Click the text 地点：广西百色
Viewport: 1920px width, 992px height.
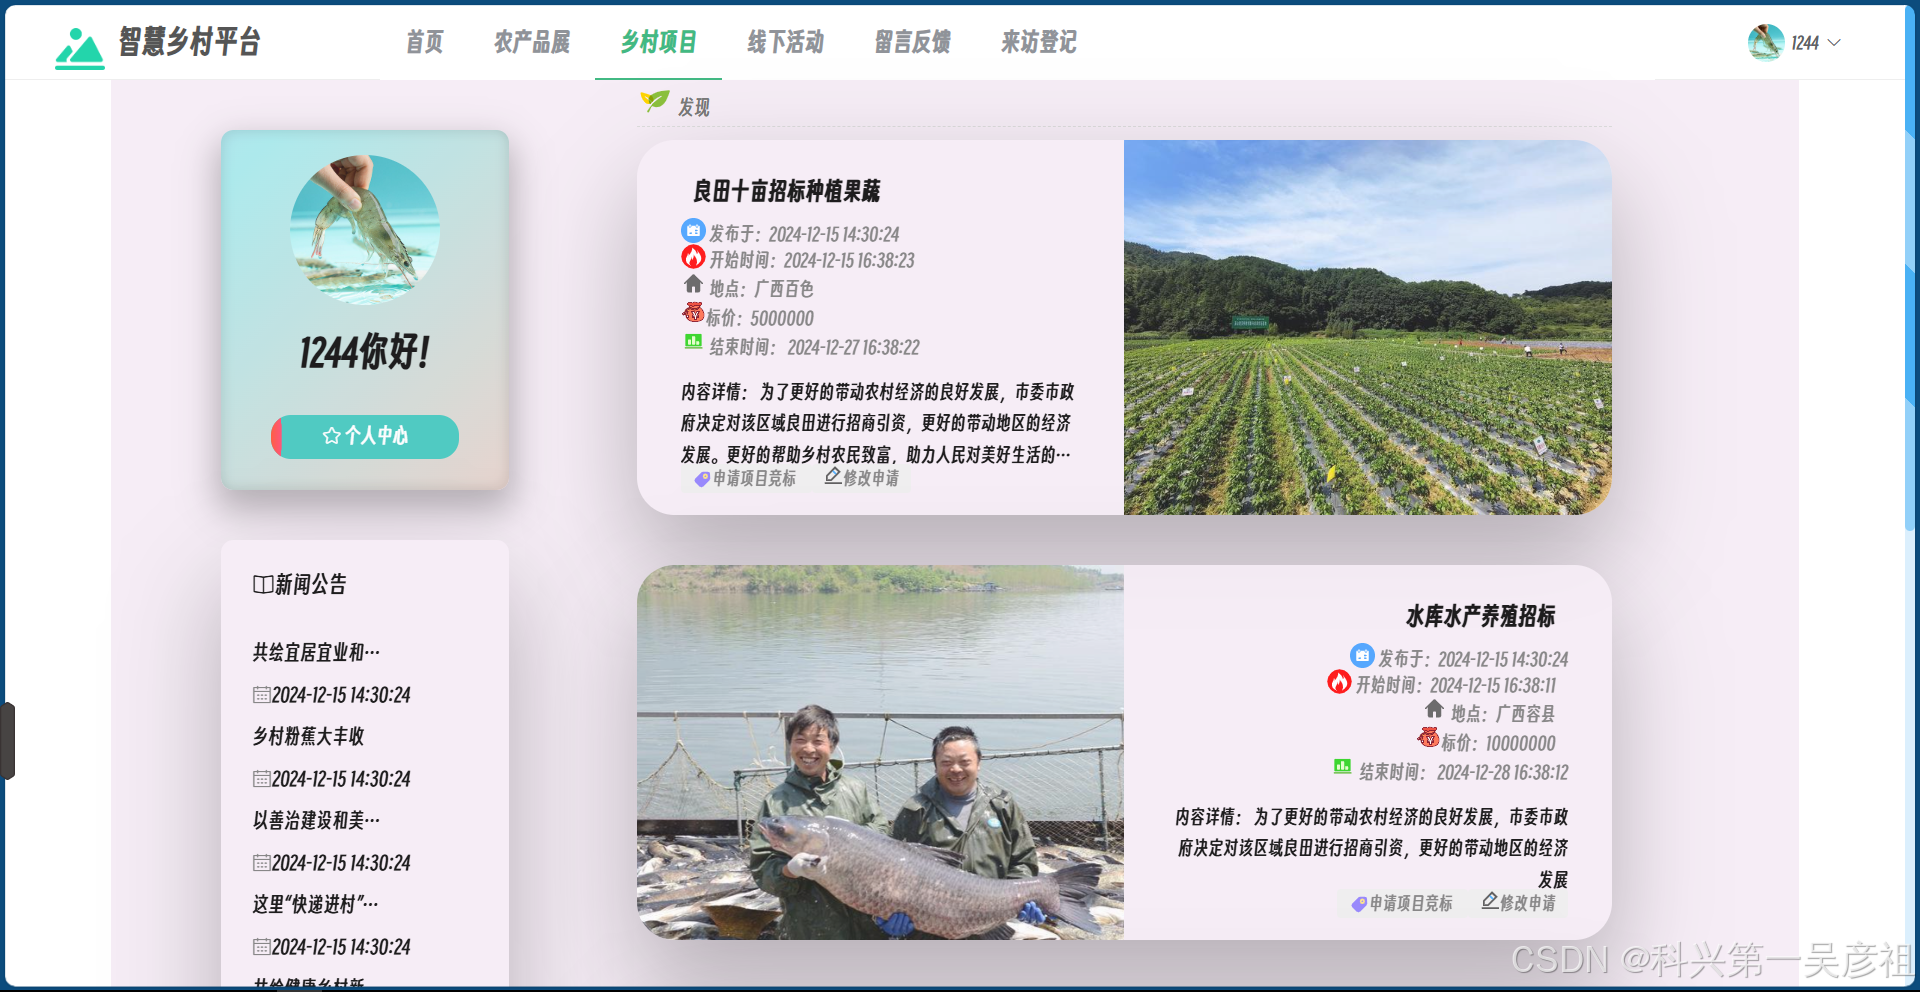(x=762, y=289)
